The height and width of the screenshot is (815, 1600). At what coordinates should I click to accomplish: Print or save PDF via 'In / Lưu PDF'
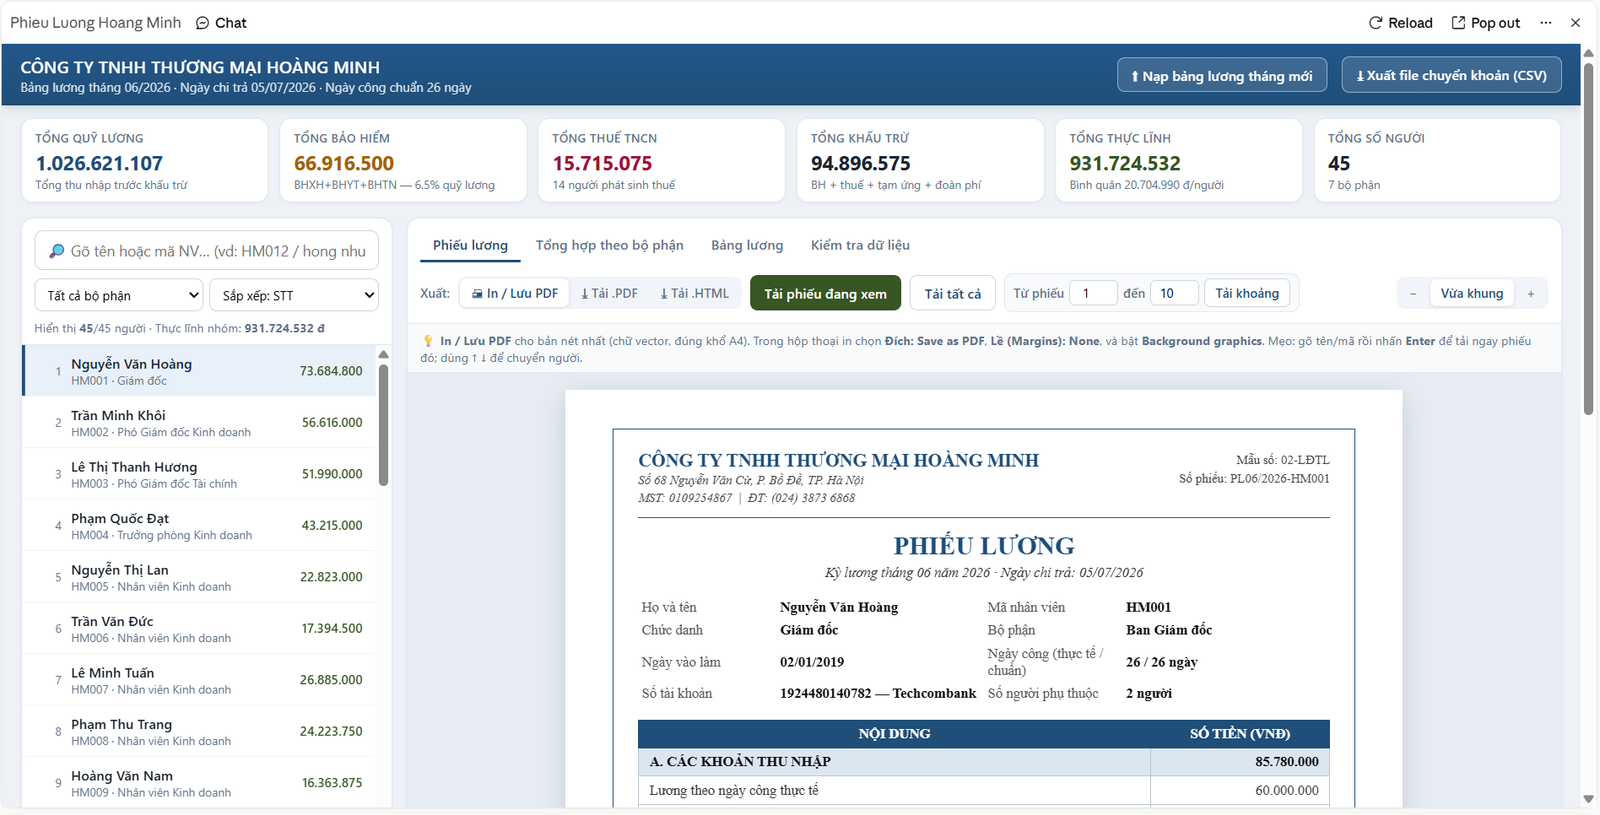pos(515,293)
